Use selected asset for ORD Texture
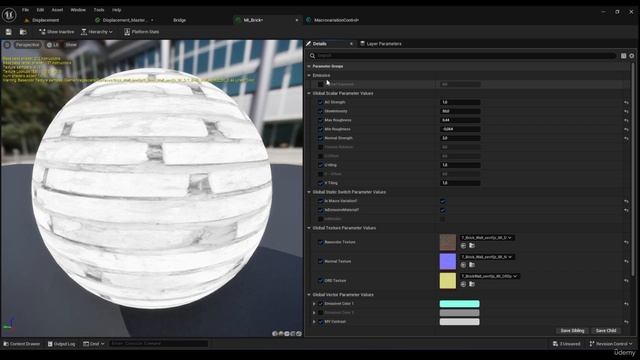Image resolution: width=640 pixels, height=360 pixels. [x=463, y=284]
